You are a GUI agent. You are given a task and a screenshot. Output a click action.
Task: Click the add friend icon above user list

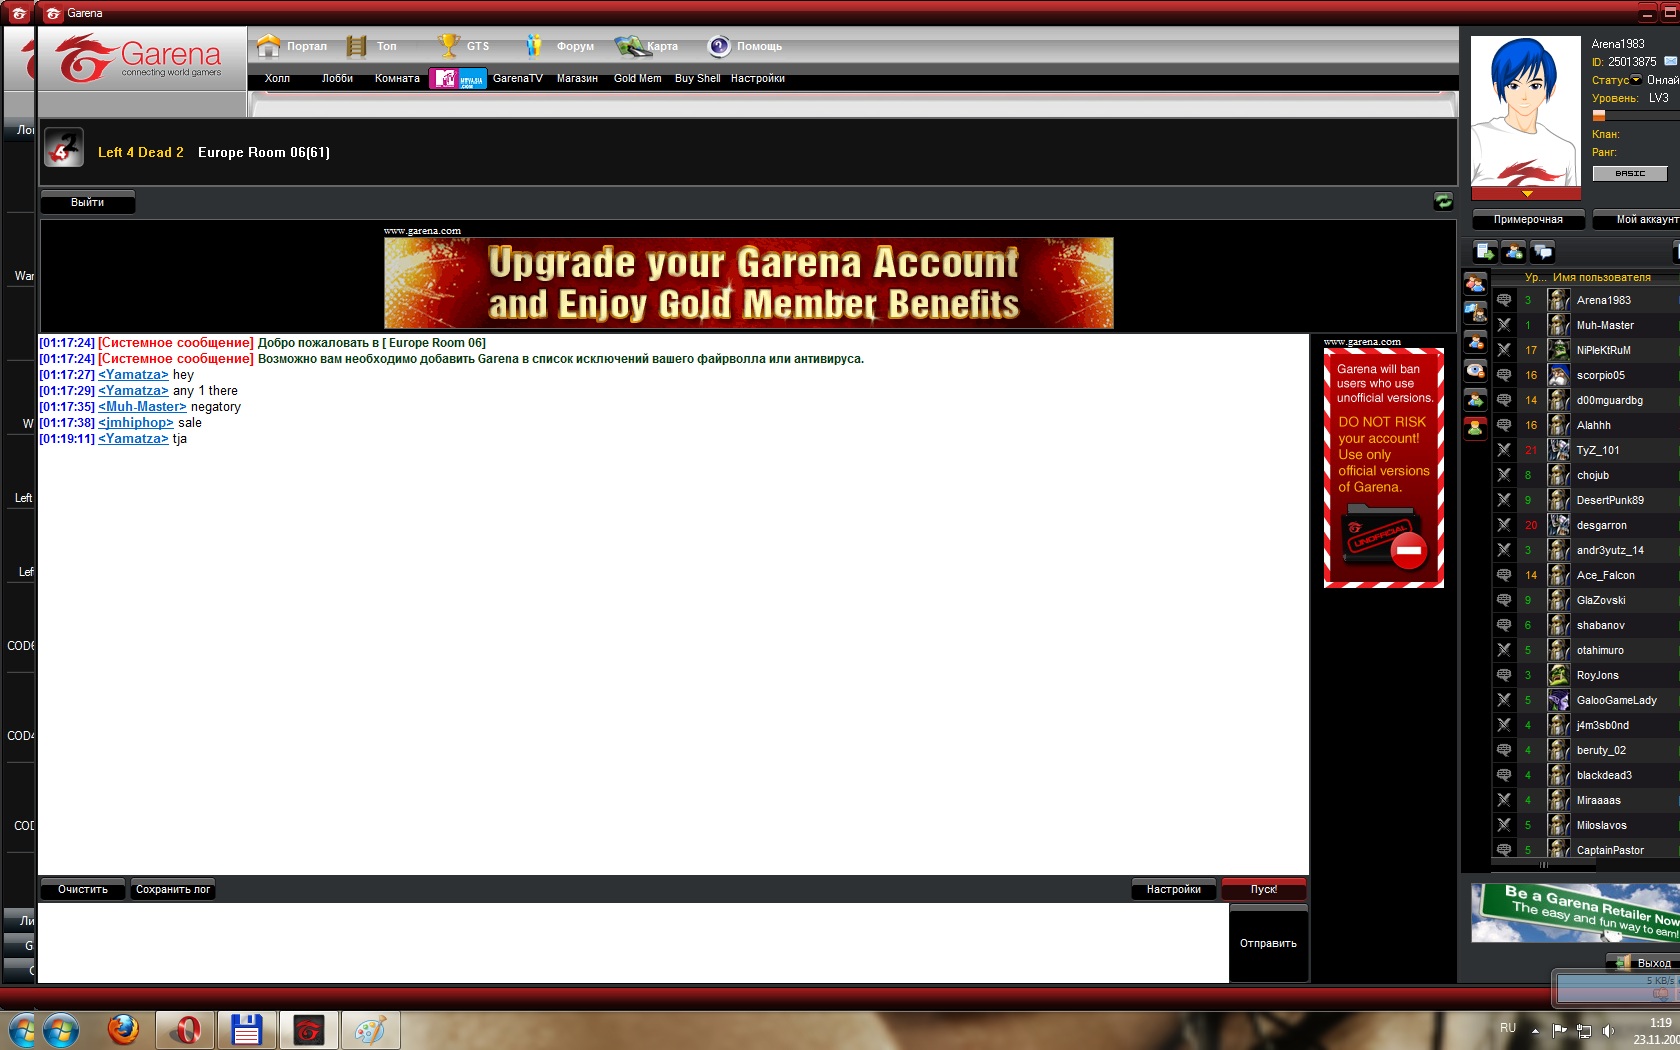pos(1514,252)
